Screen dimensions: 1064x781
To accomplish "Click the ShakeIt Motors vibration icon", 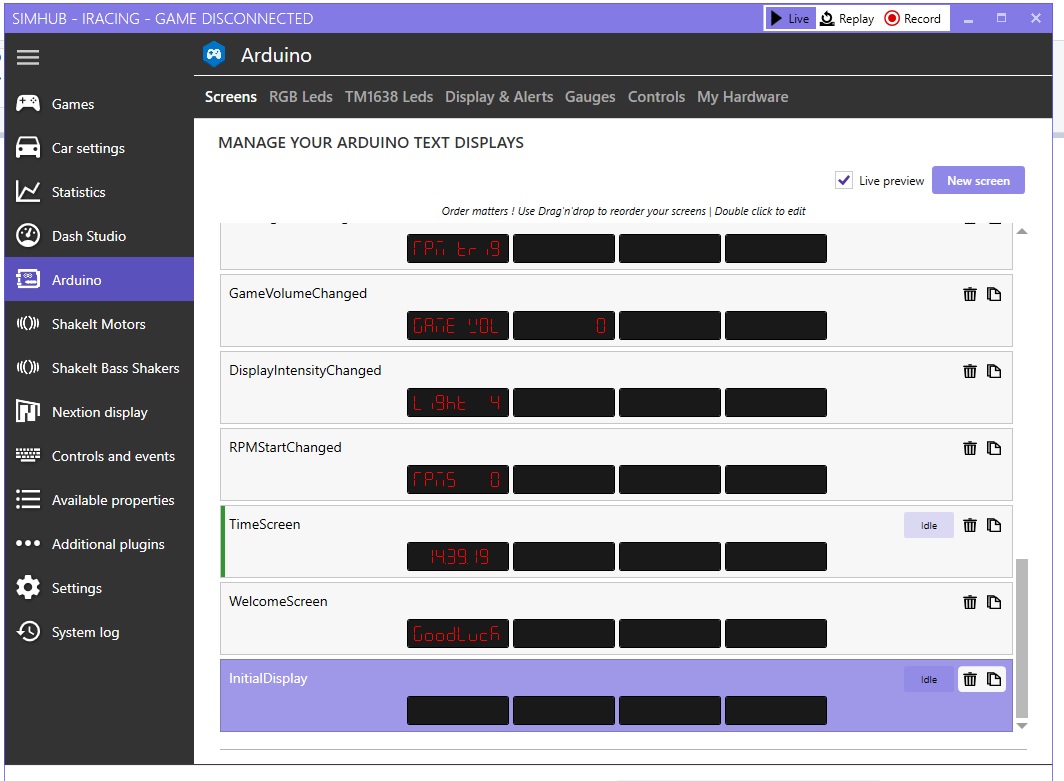I will point(28,323).
